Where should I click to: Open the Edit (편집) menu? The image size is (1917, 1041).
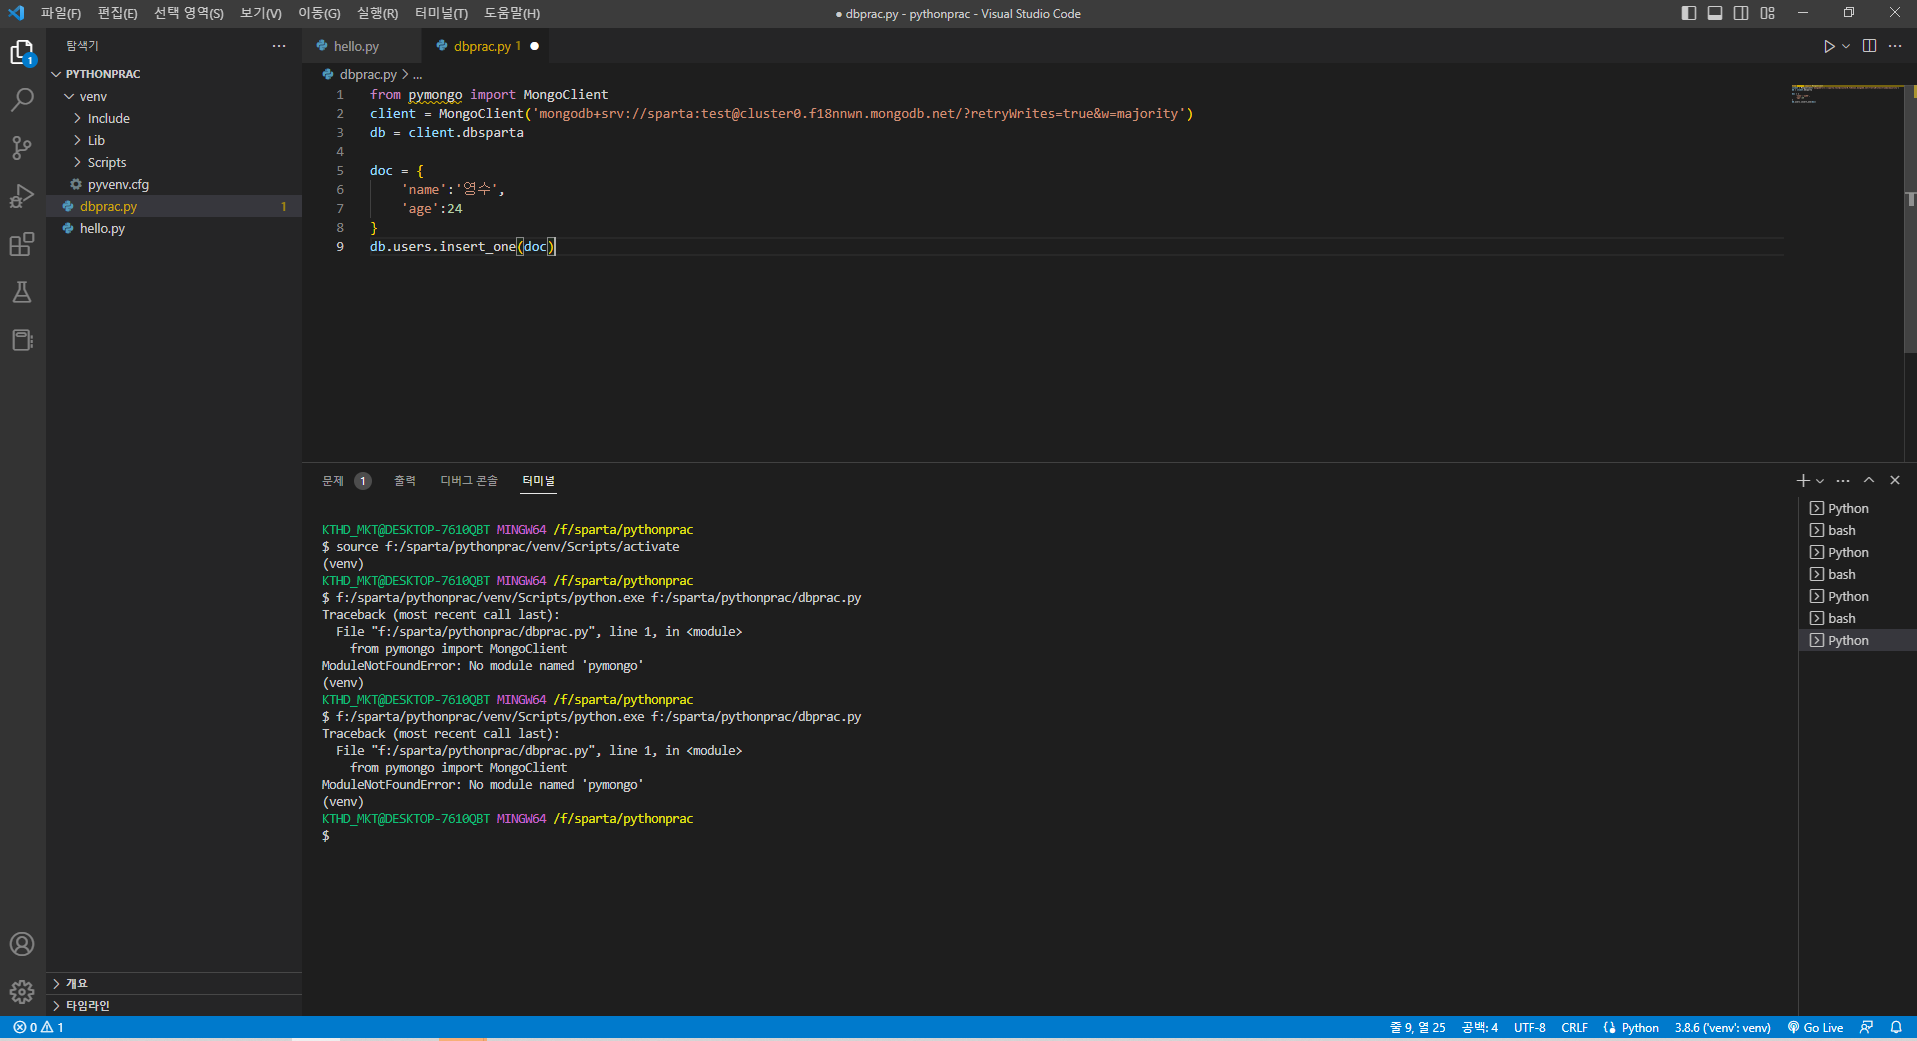[x=117, y=13]
